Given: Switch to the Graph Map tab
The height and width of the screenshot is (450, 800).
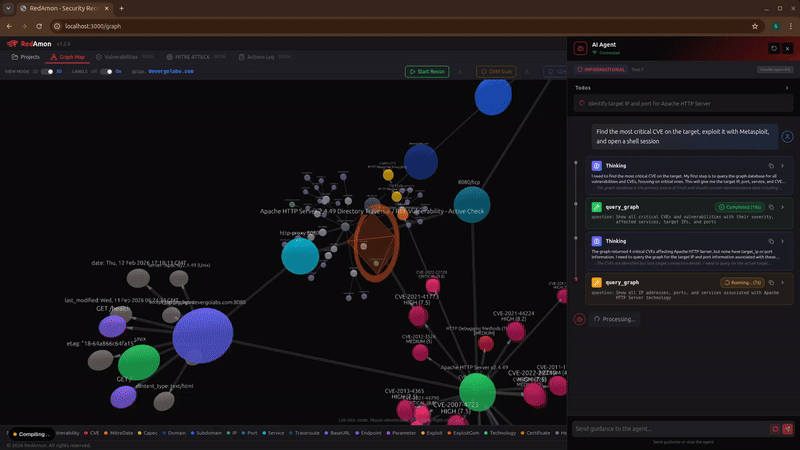Looking at the screenshot, I should tap(67, 57).
